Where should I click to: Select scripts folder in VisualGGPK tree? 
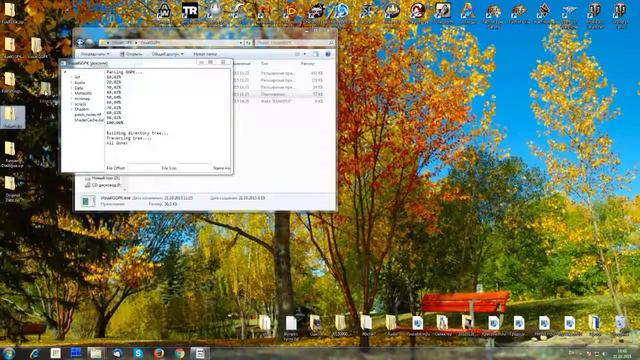click(x=80, y=104)
